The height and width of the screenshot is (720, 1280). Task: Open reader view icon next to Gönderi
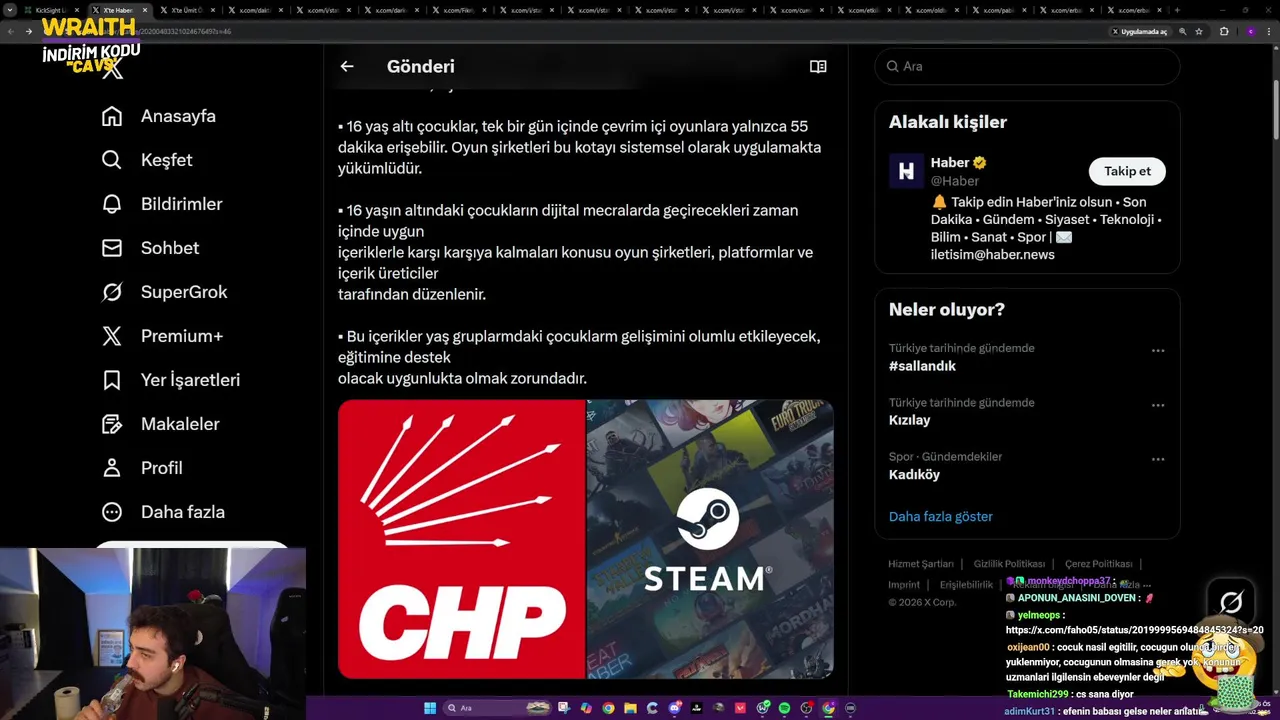pyautogui.click(x=818, y=66)
